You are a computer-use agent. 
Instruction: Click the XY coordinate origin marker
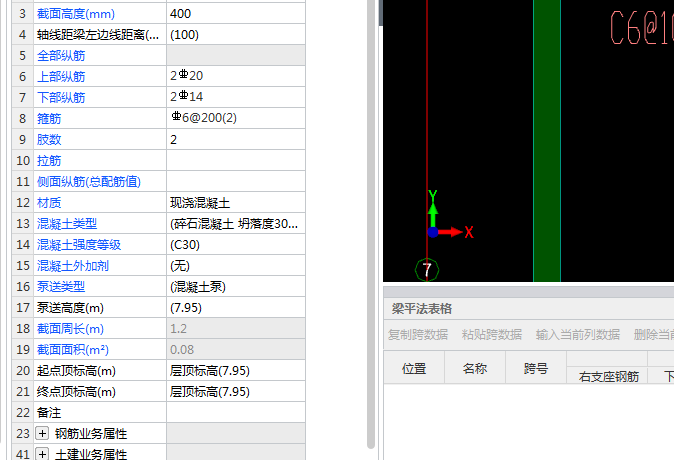click(x=433, y=232)
